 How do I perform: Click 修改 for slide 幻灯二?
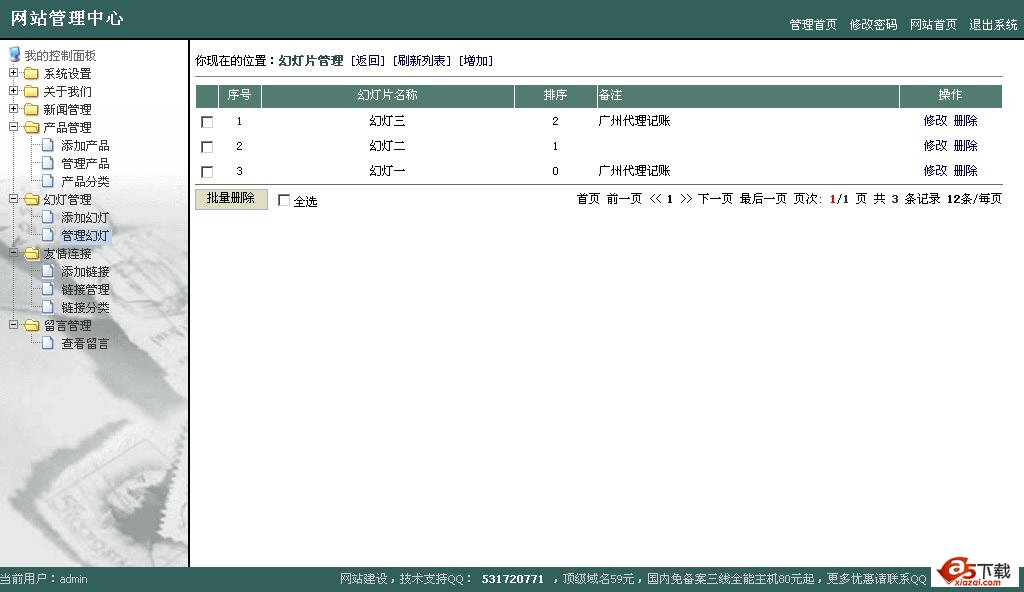click(935, 146)
